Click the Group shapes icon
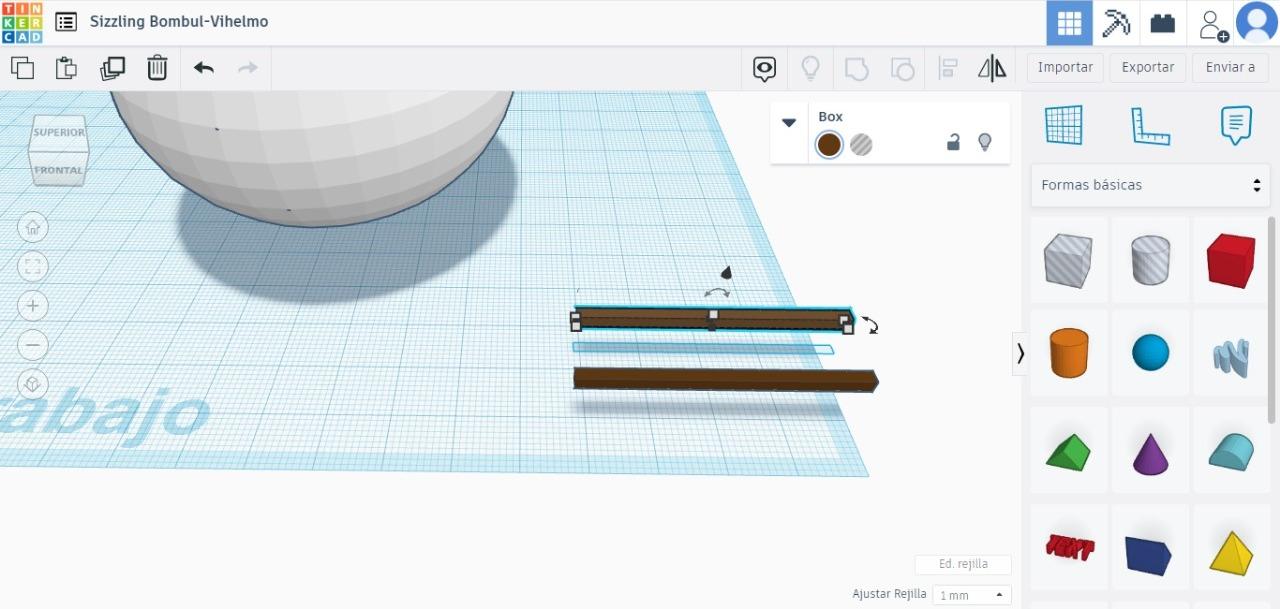This screenshot has width=1280, height=609. click(857, 68)
